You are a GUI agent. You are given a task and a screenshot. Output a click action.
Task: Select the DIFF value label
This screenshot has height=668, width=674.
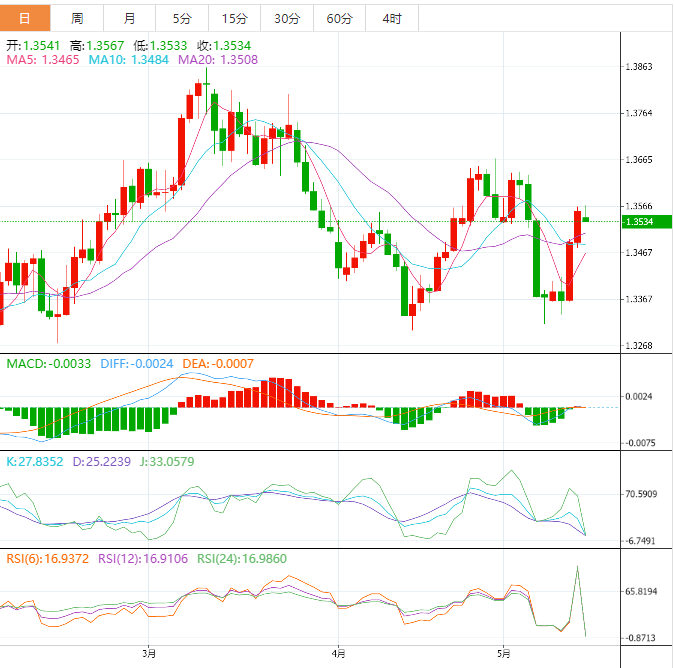click(138, 363)
